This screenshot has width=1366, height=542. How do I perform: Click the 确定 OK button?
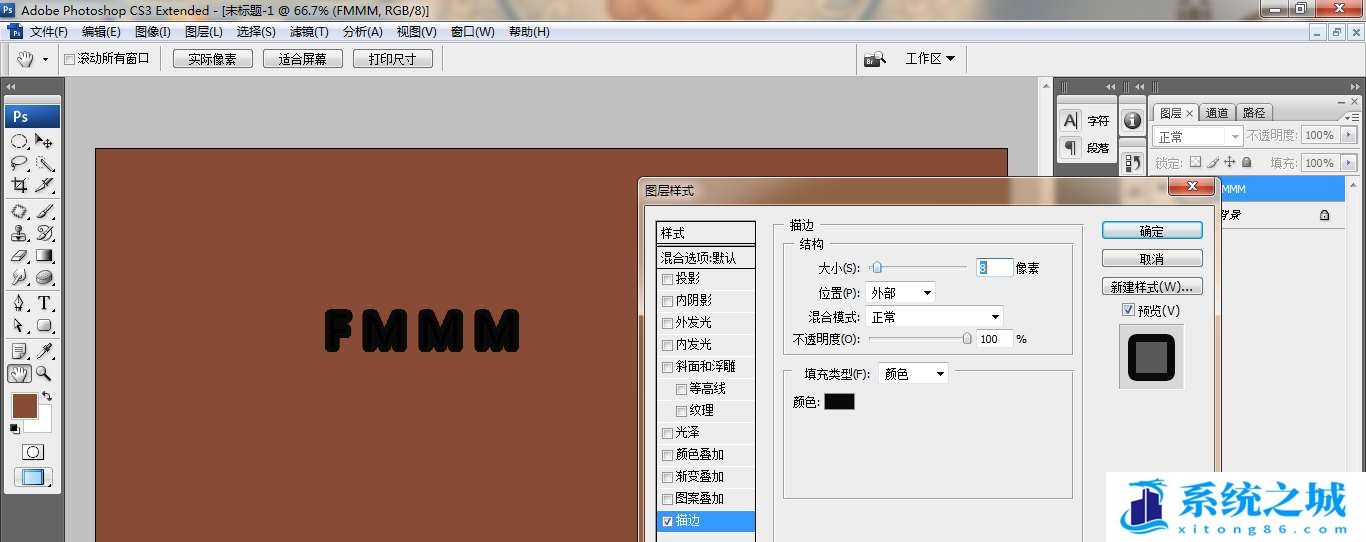(1151, 231)
